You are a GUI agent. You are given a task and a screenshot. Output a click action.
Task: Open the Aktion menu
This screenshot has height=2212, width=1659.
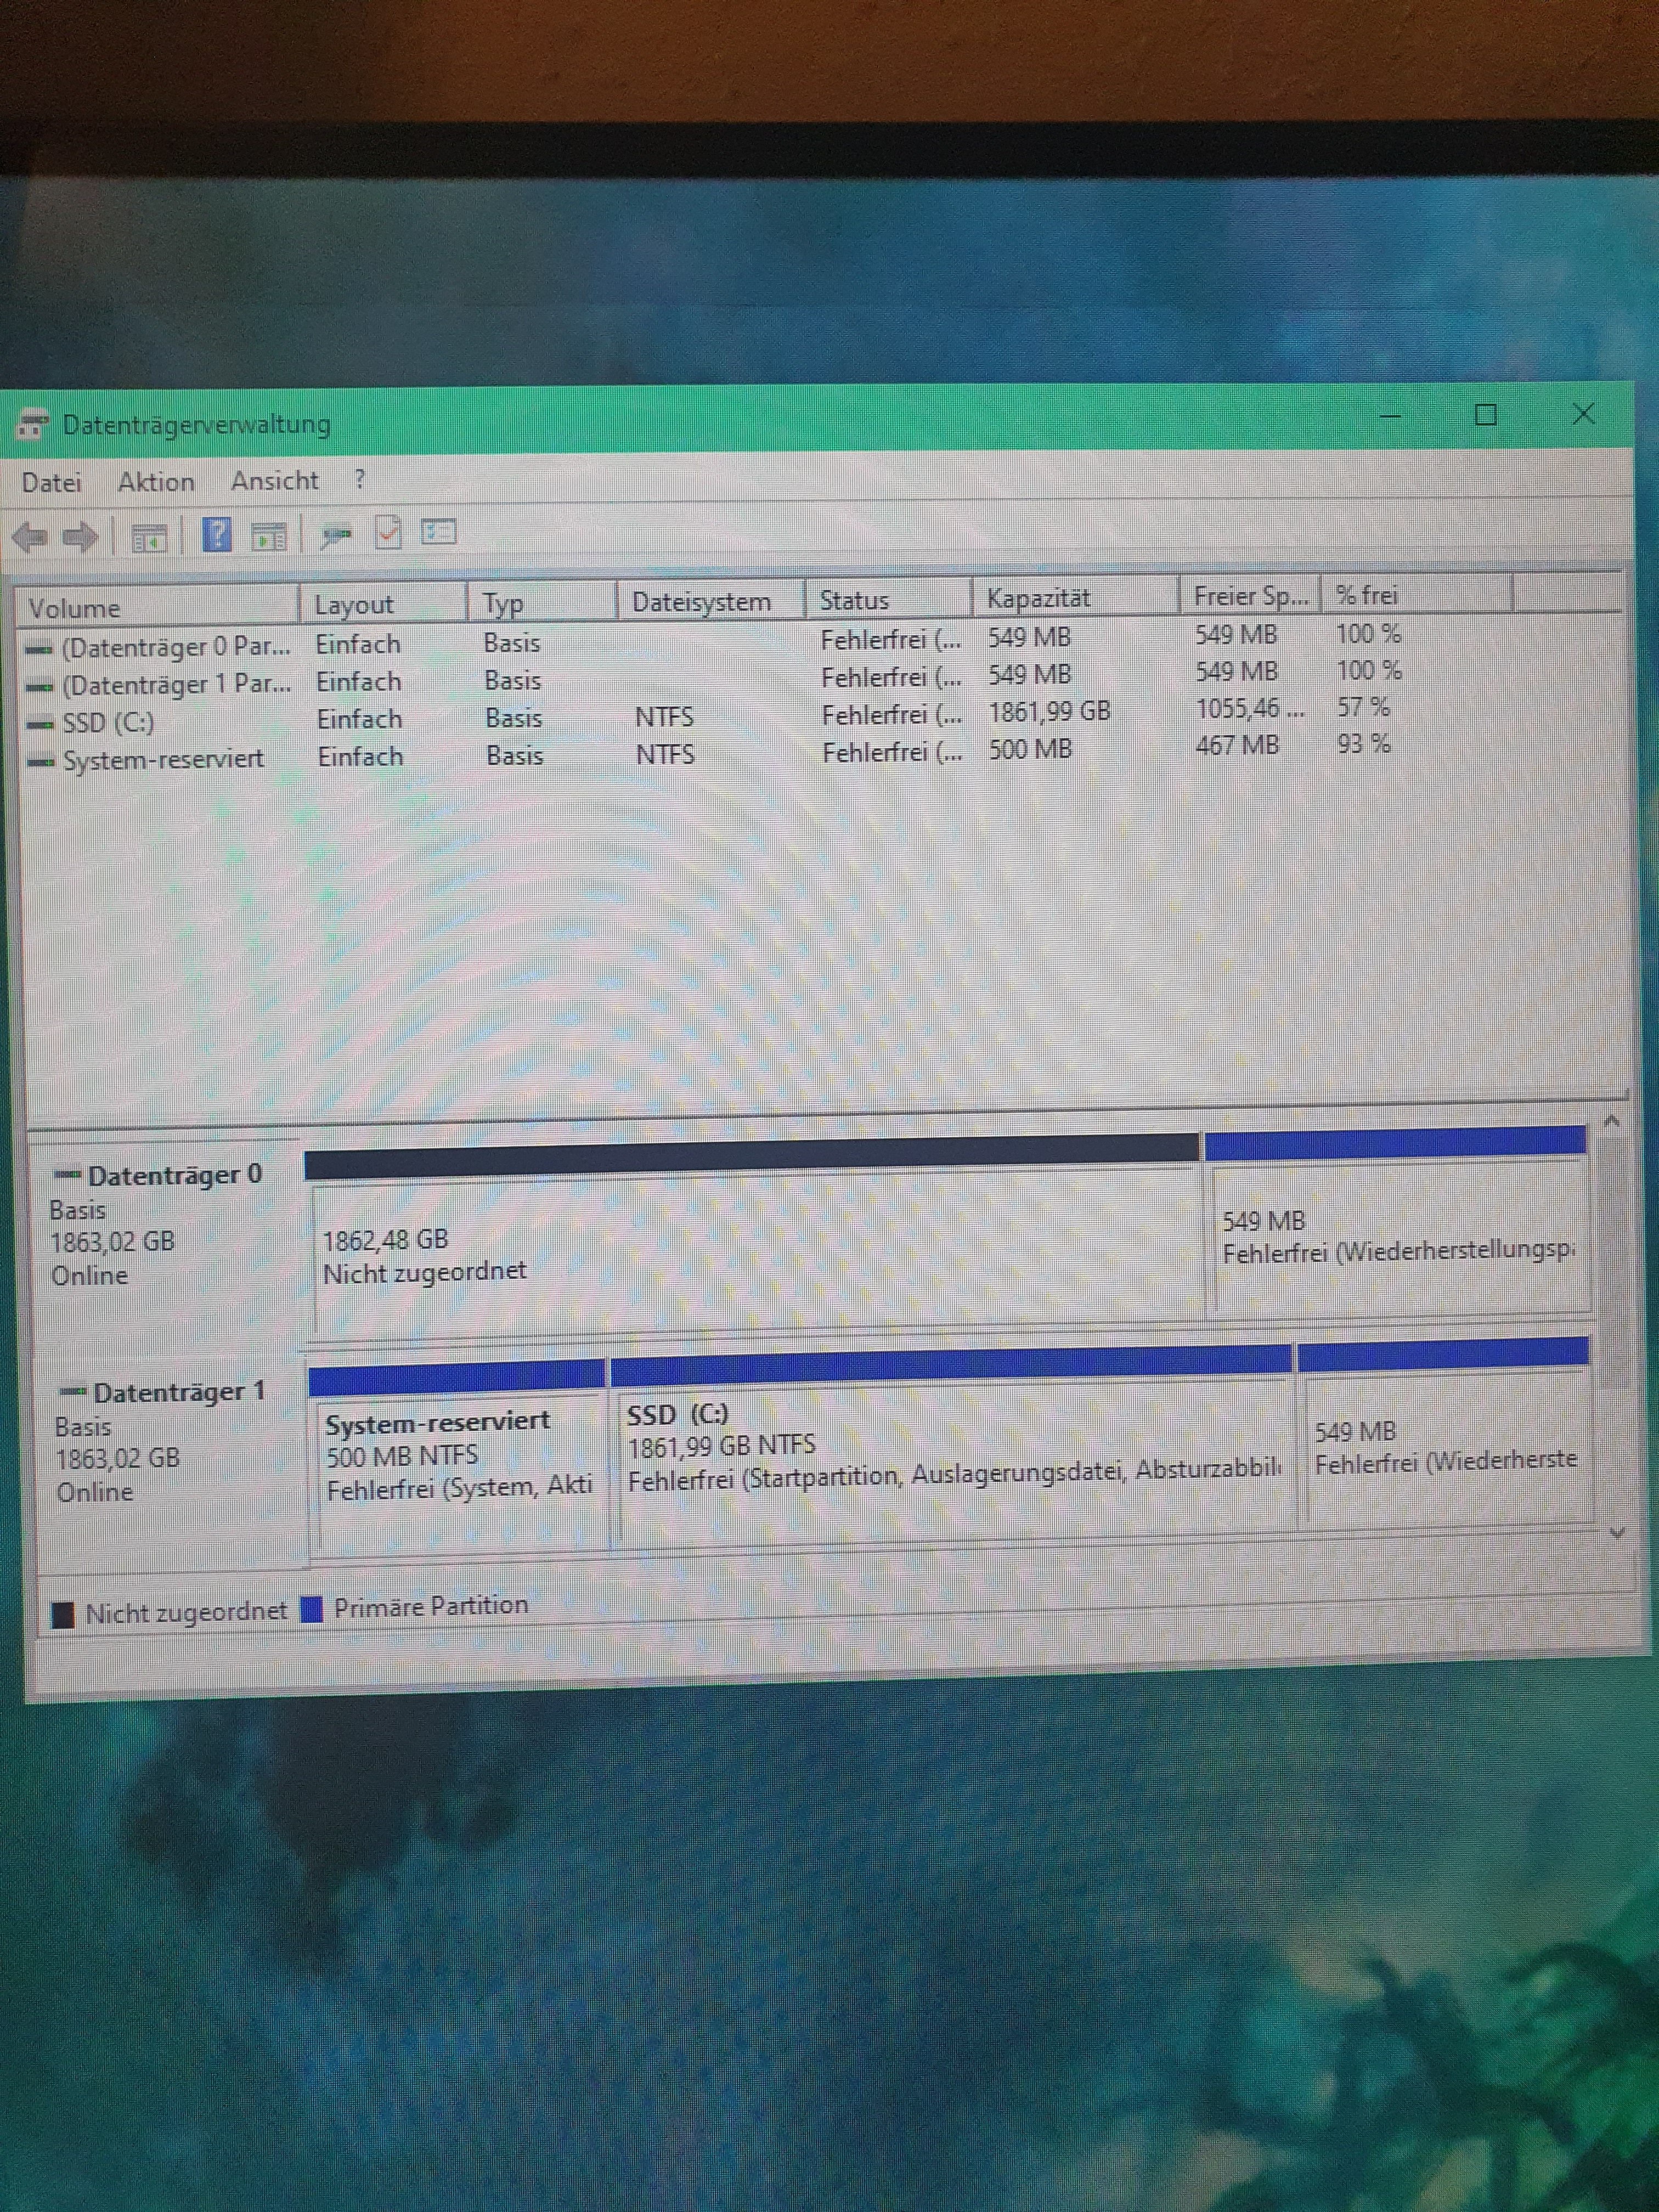(156, 482)
